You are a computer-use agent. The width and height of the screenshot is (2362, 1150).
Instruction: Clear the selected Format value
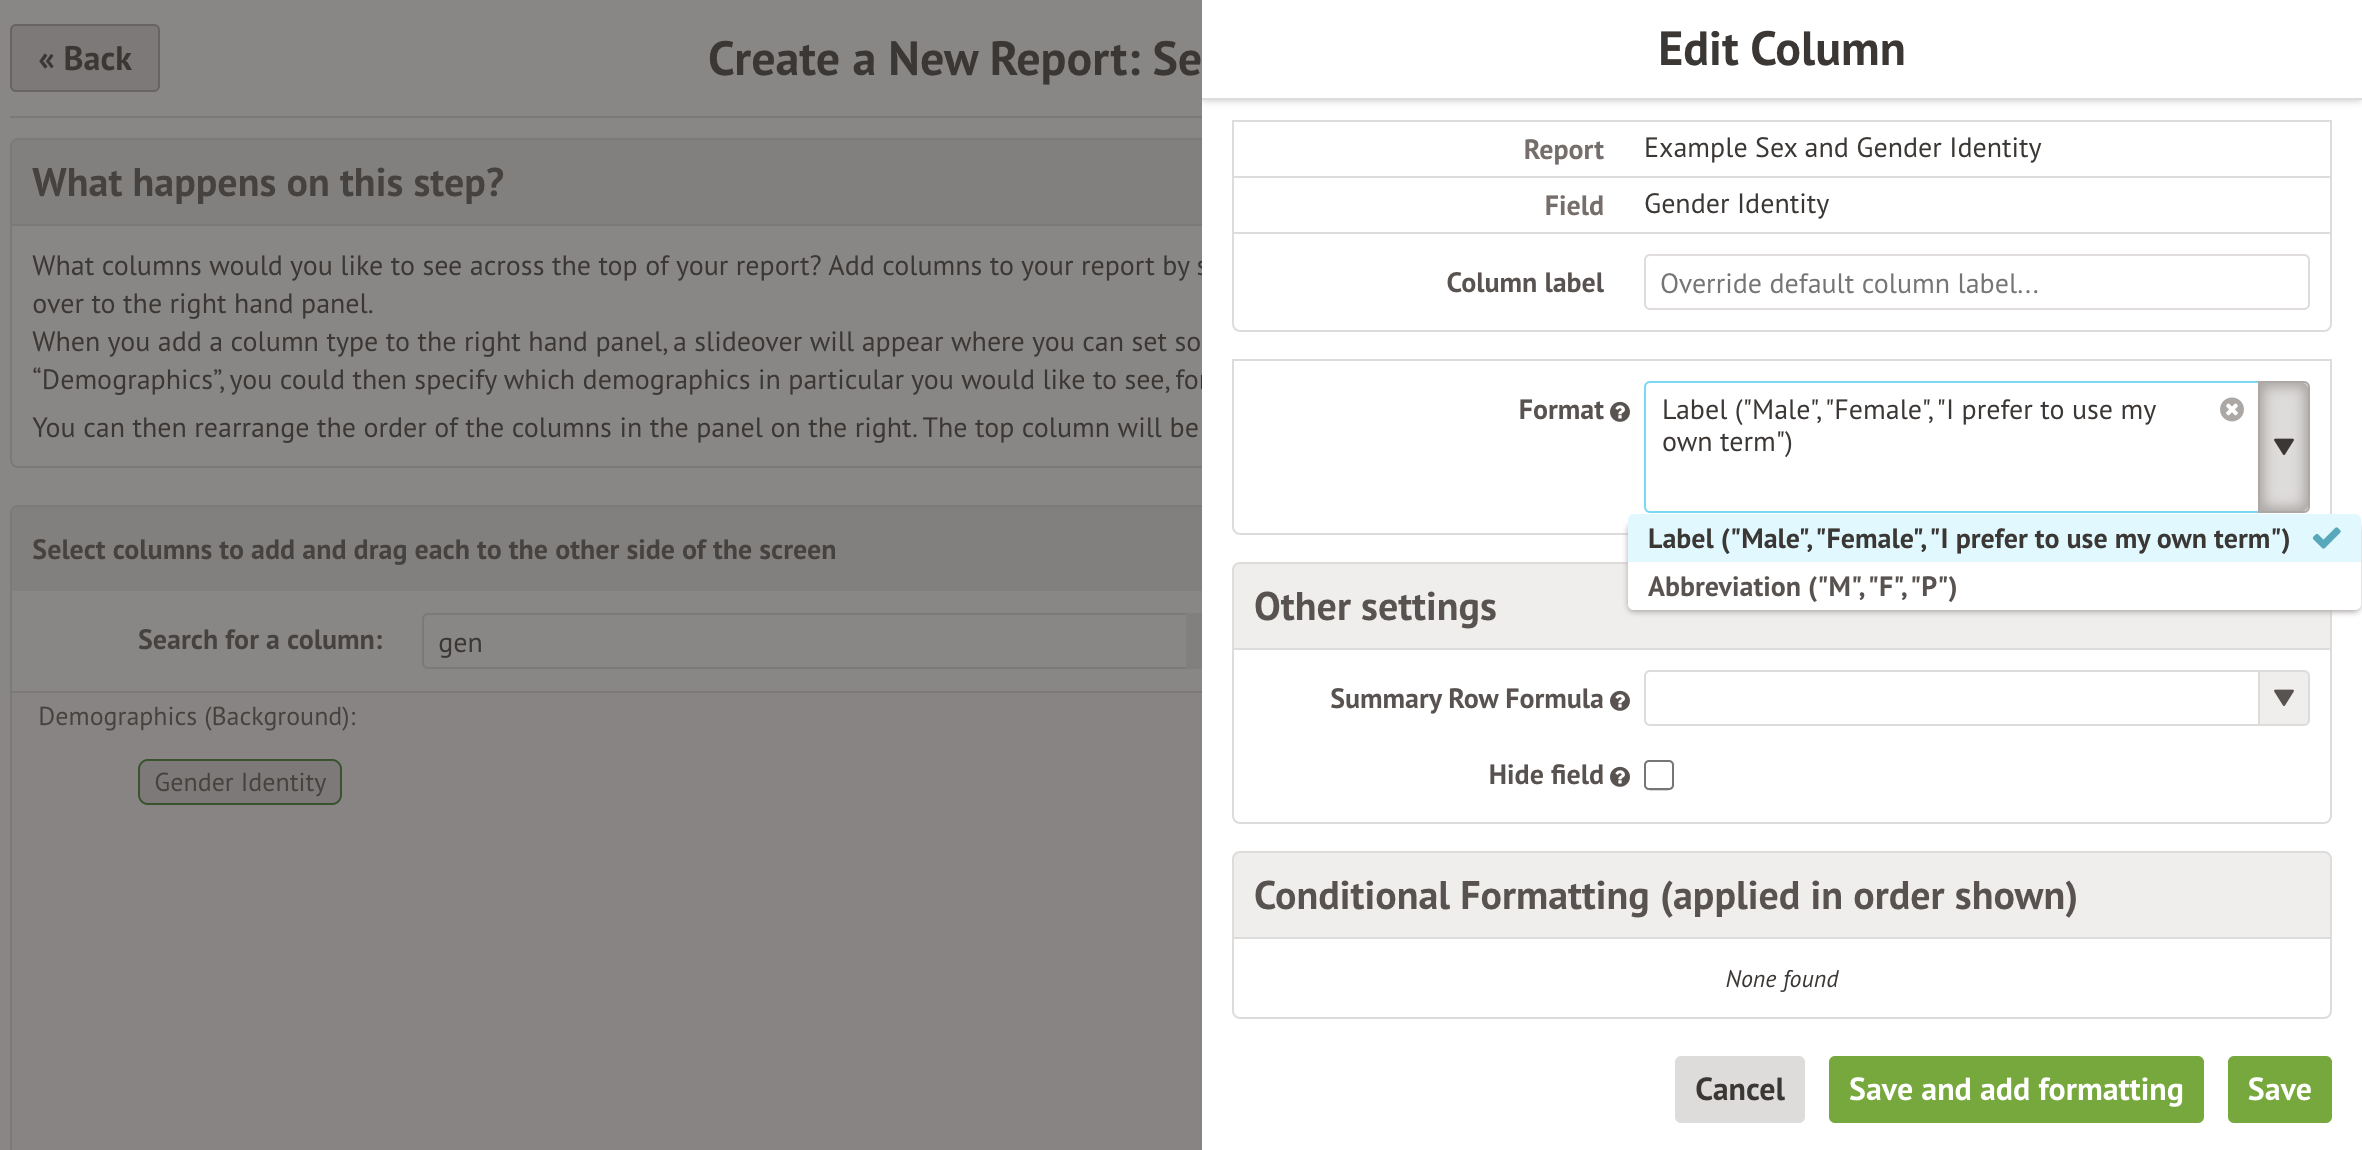click(x=2231, y=410)
